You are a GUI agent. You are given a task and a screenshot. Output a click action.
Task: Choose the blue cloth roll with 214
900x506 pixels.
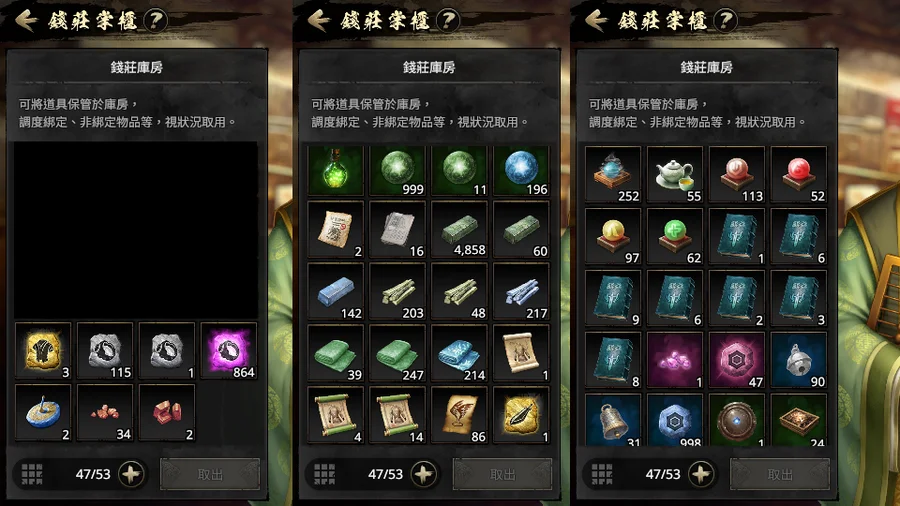459,353
